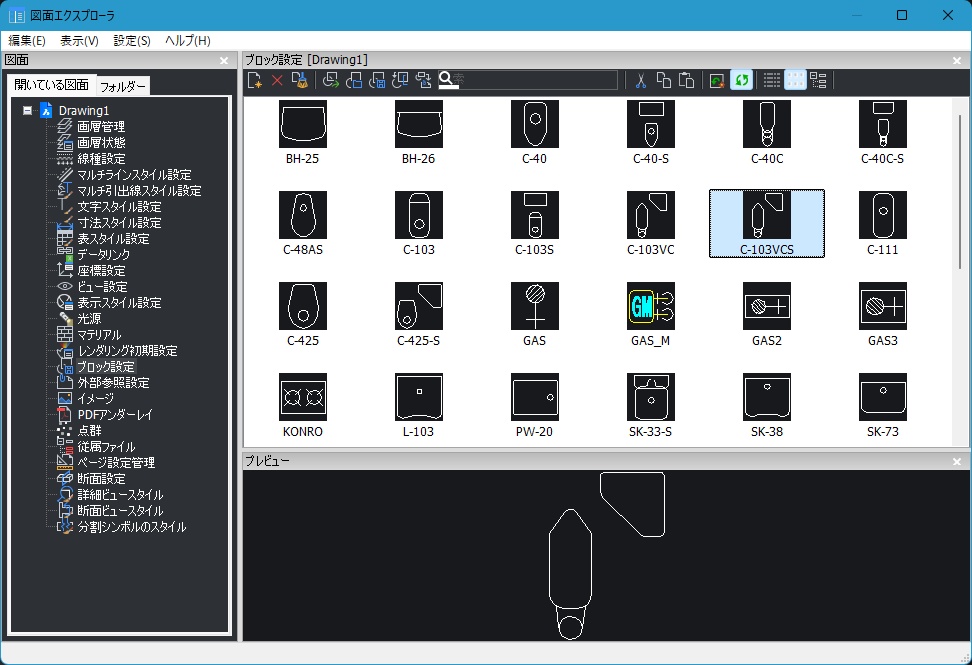Screen dimensions: 972x665
Task: Switch to details list view icon
Action: (772, 80)
